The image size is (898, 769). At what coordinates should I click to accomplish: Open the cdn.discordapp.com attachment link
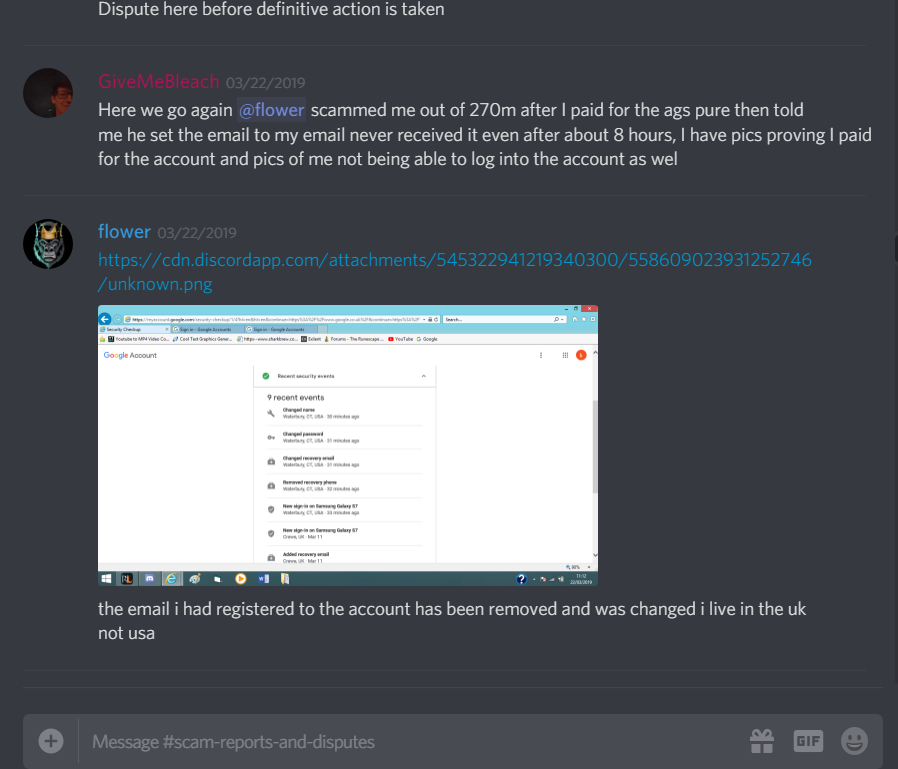(x=455, y=271)
